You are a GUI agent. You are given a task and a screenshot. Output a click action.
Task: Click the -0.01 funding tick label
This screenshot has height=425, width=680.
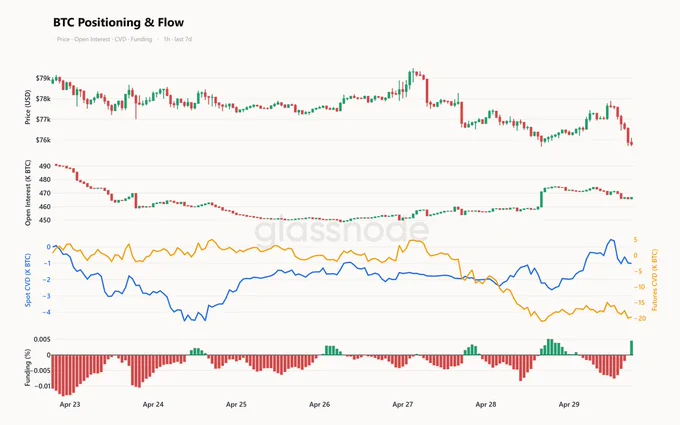42,386
